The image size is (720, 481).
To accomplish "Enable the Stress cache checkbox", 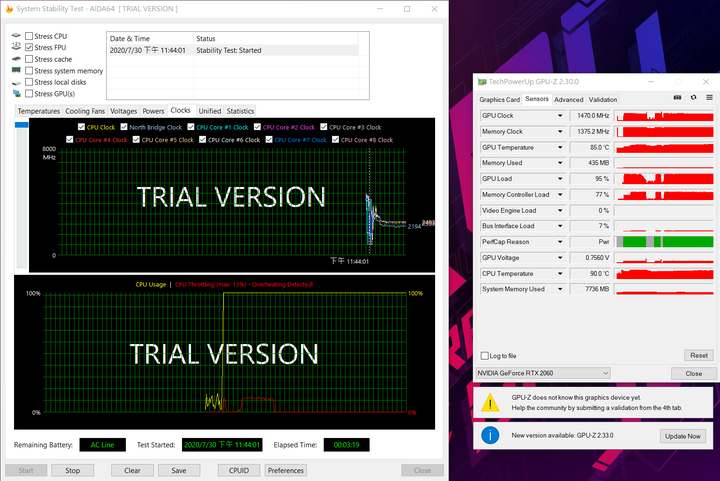I will [29, 59].
